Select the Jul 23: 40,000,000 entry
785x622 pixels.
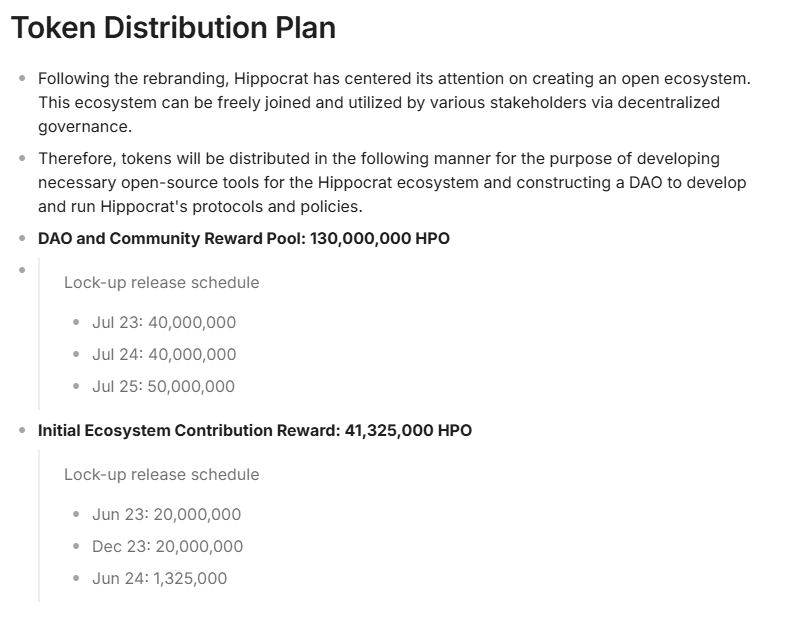click(x=164, y=323)
